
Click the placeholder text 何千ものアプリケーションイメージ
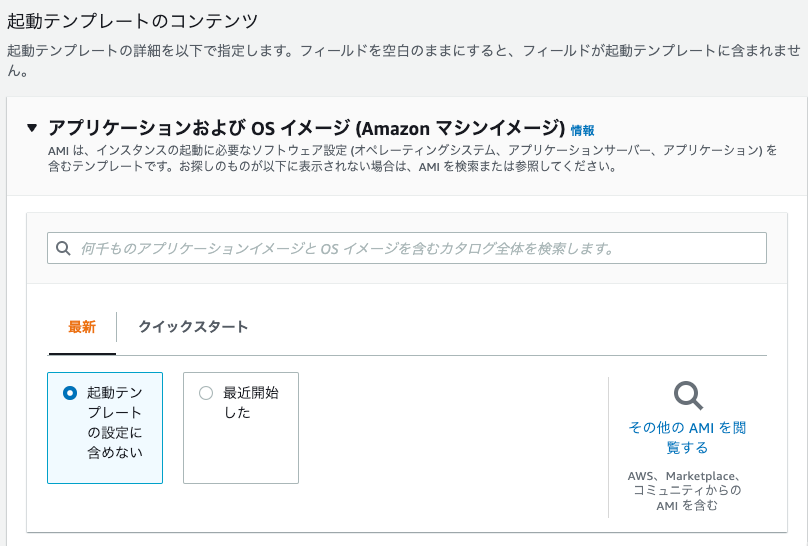[x=347, y=249]
